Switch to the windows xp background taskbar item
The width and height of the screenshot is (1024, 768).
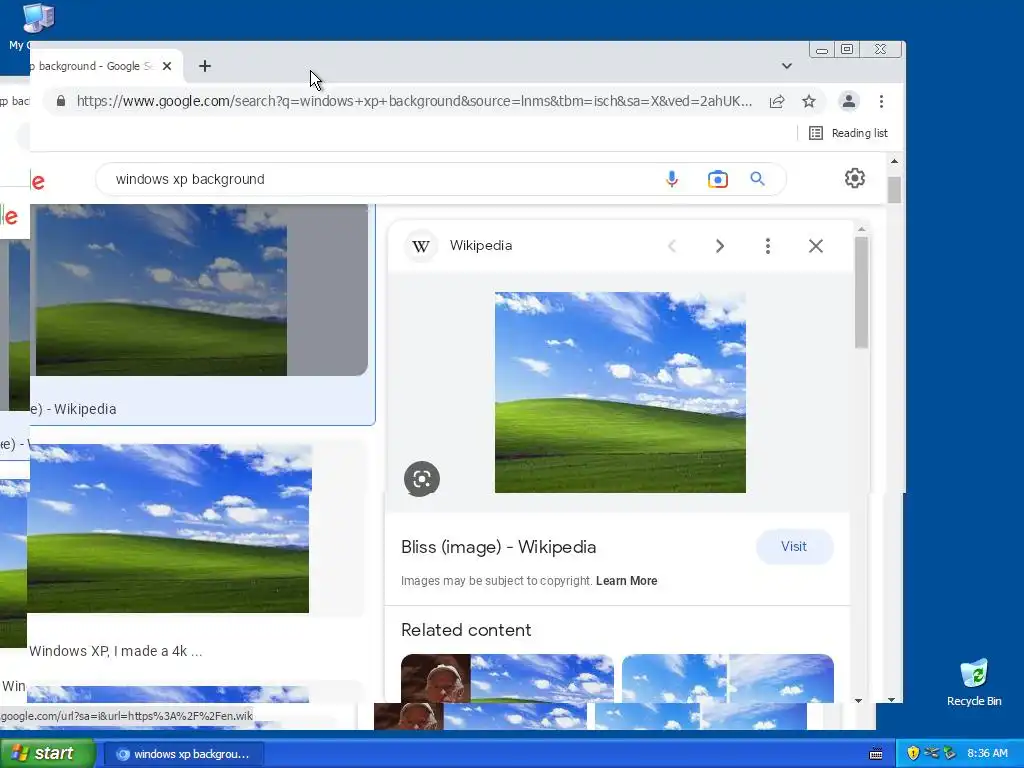(x=184, y=754)
